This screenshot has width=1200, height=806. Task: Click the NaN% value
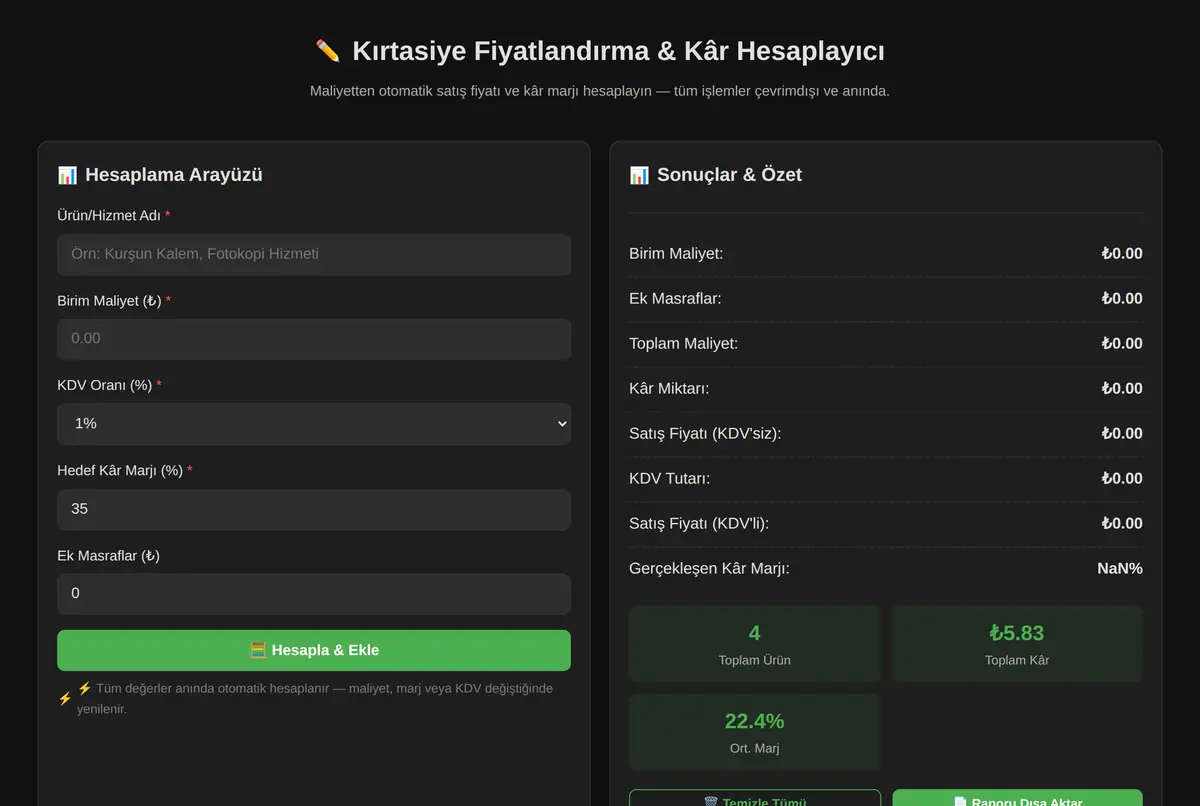(1120, 569)
